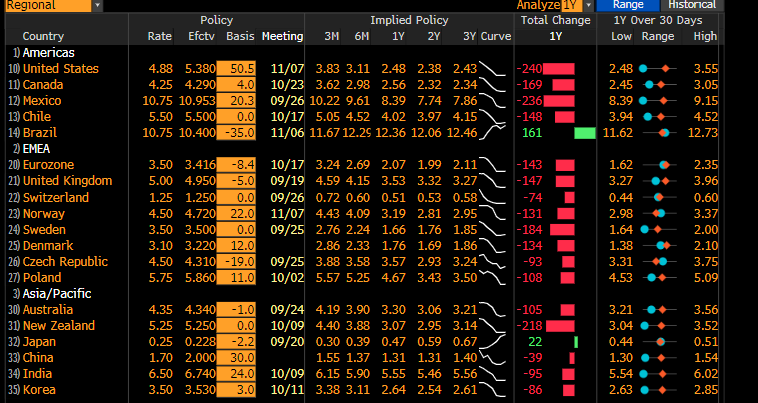Switch to the Historical tab
Screen dimensions: 758x403
(692, 5)
